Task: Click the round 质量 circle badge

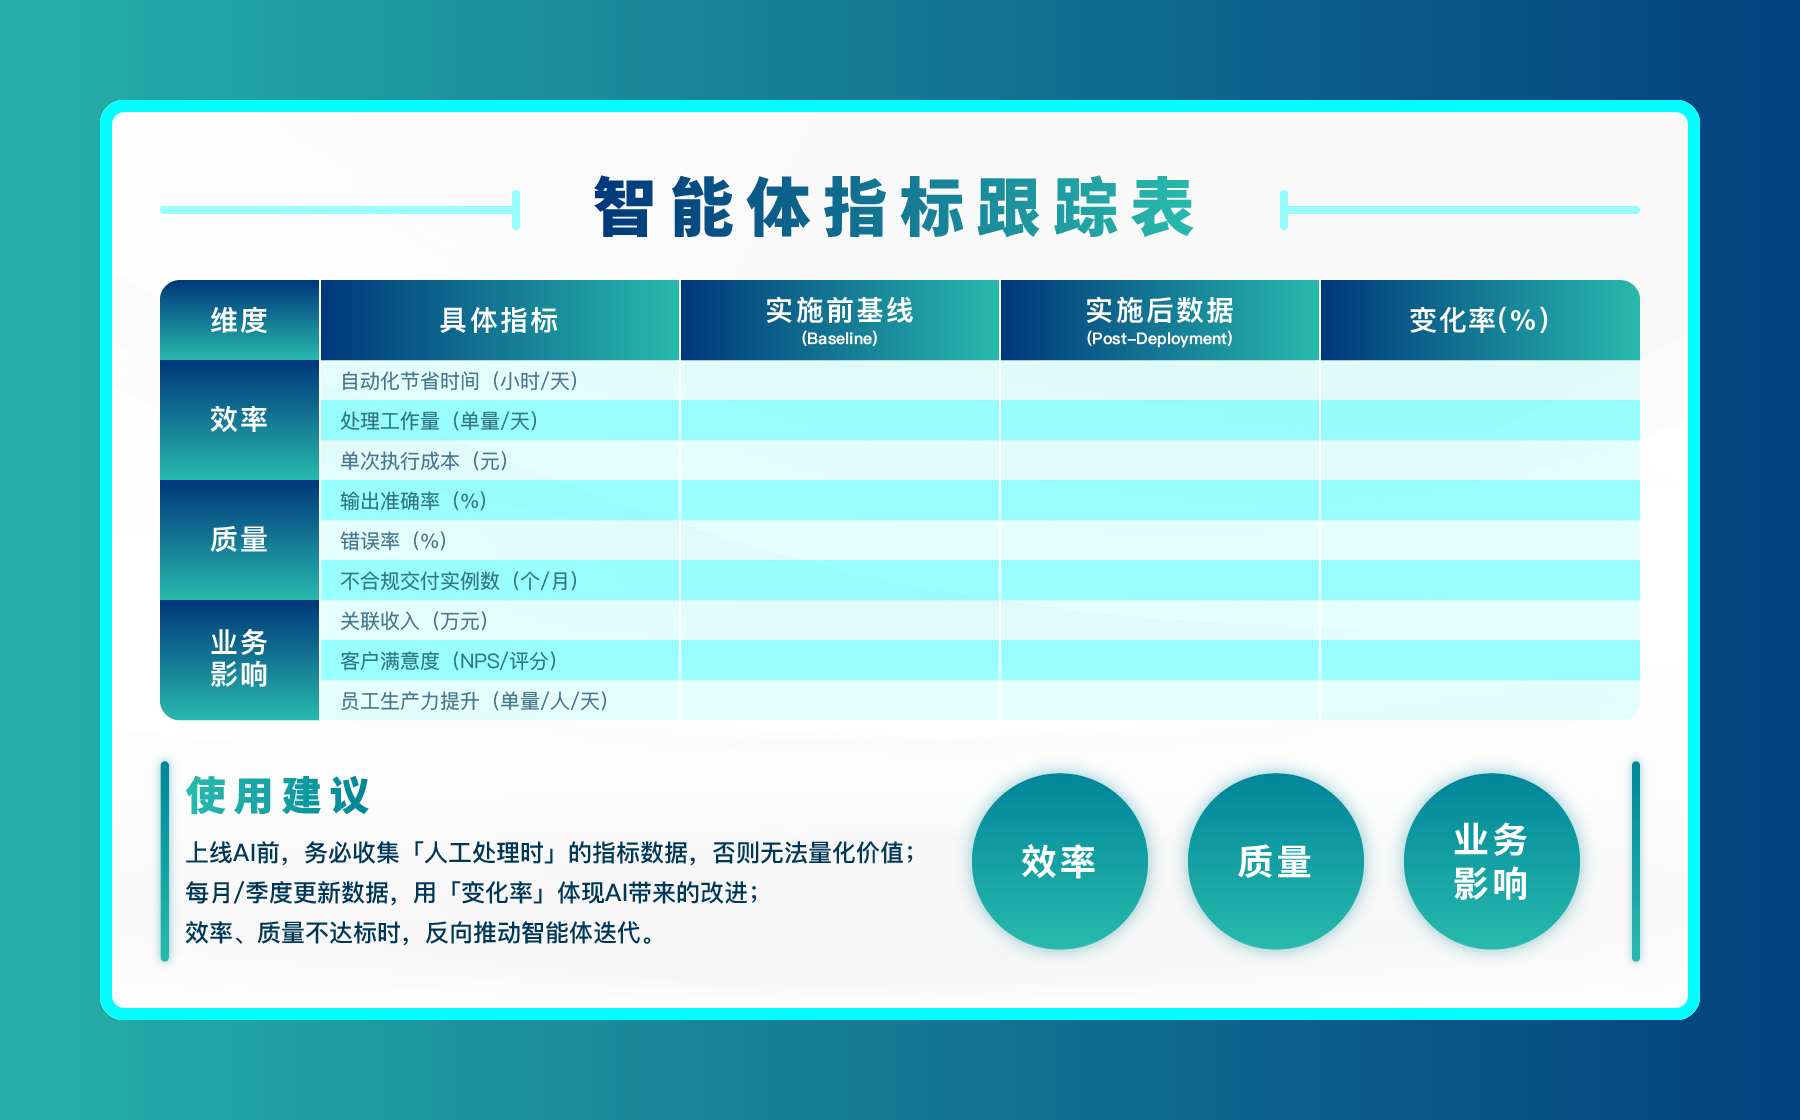Action: coord(1275,861)
